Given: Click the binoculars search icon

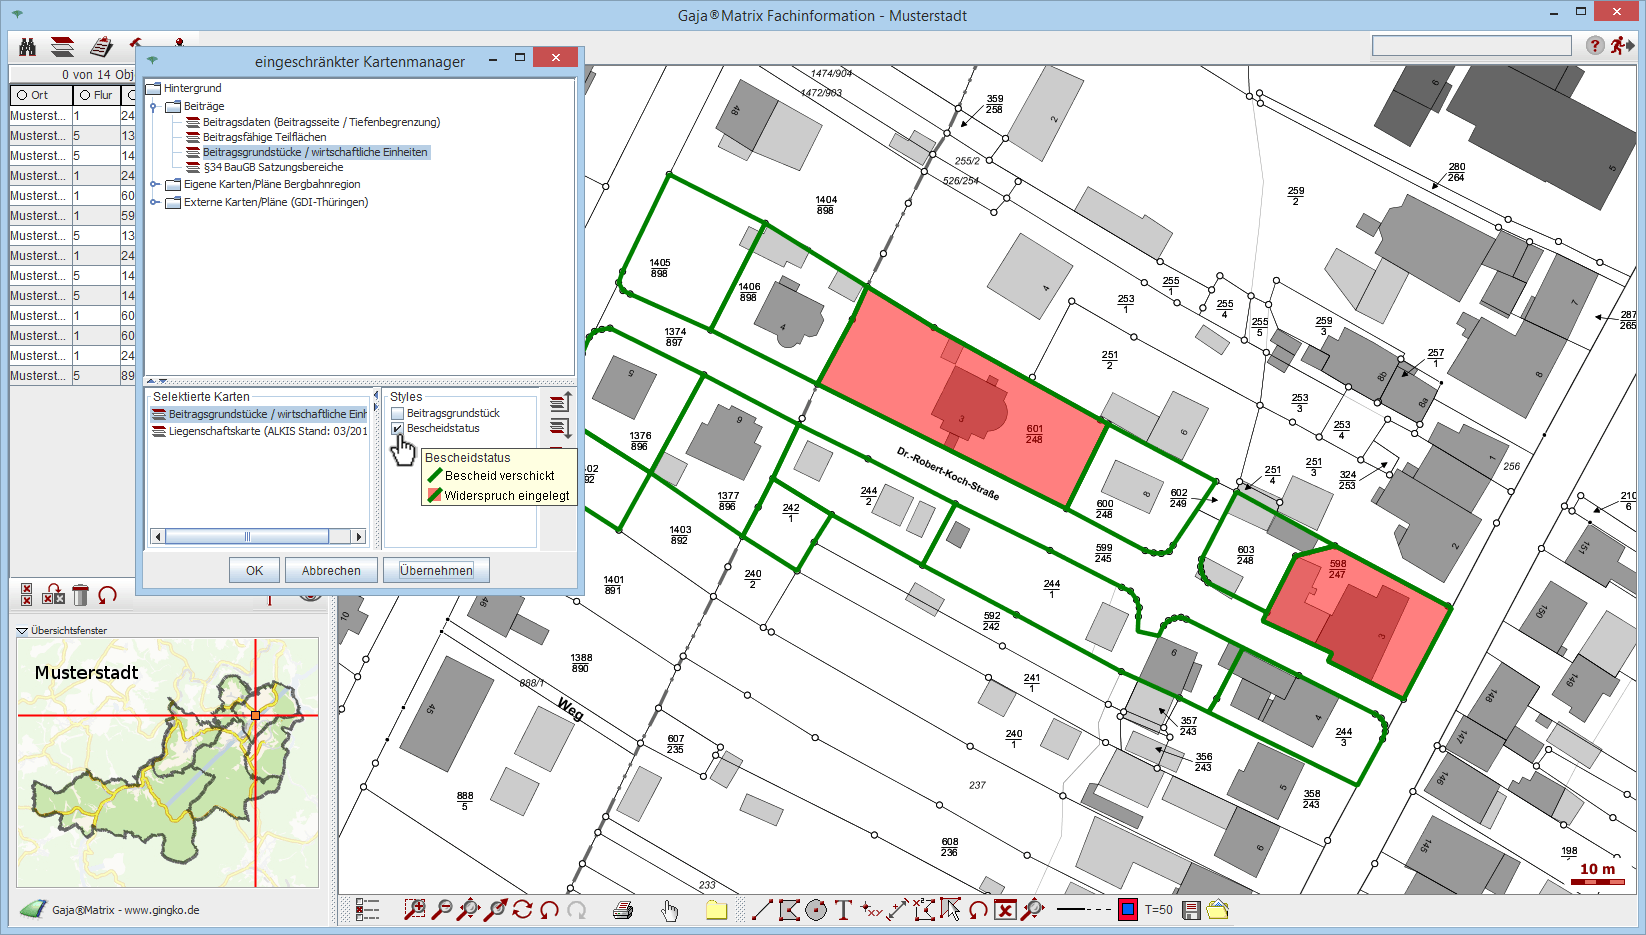Looking at the screenshot, I should 27,47.
